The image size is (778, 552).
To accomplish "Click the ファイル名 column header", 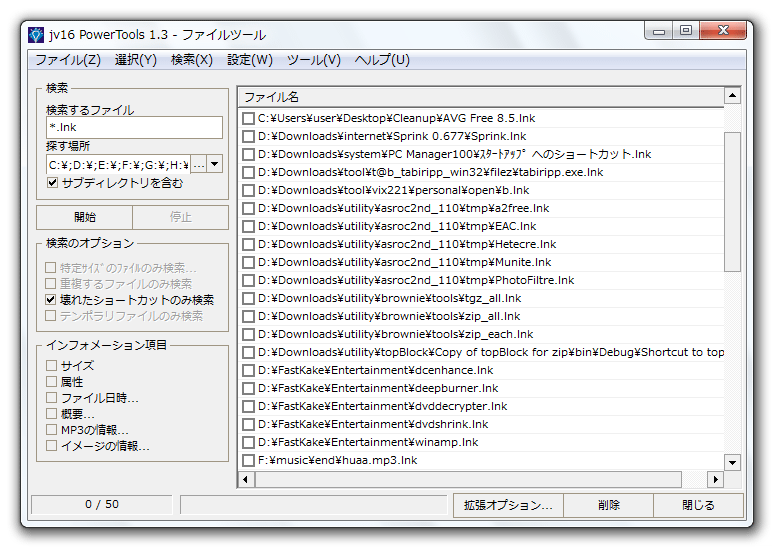I will [481, 97].
